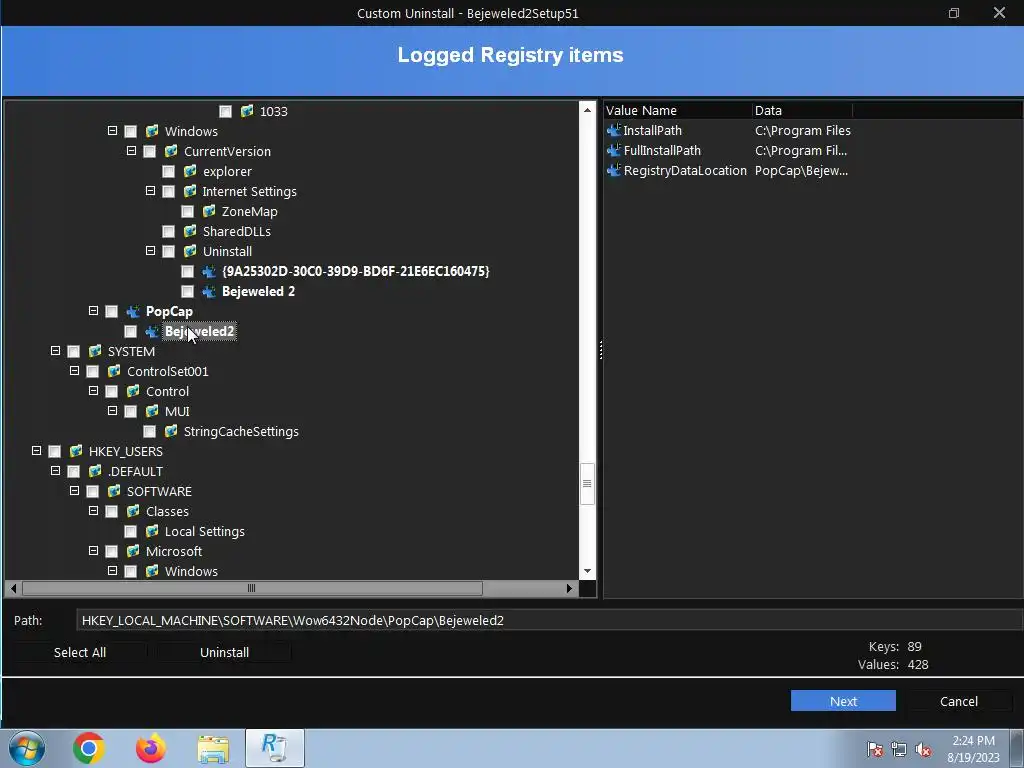Viewport: 1024px width, 768px height.
Task: Check the 1033 key checkbox
Action: (x=225, y=112)
